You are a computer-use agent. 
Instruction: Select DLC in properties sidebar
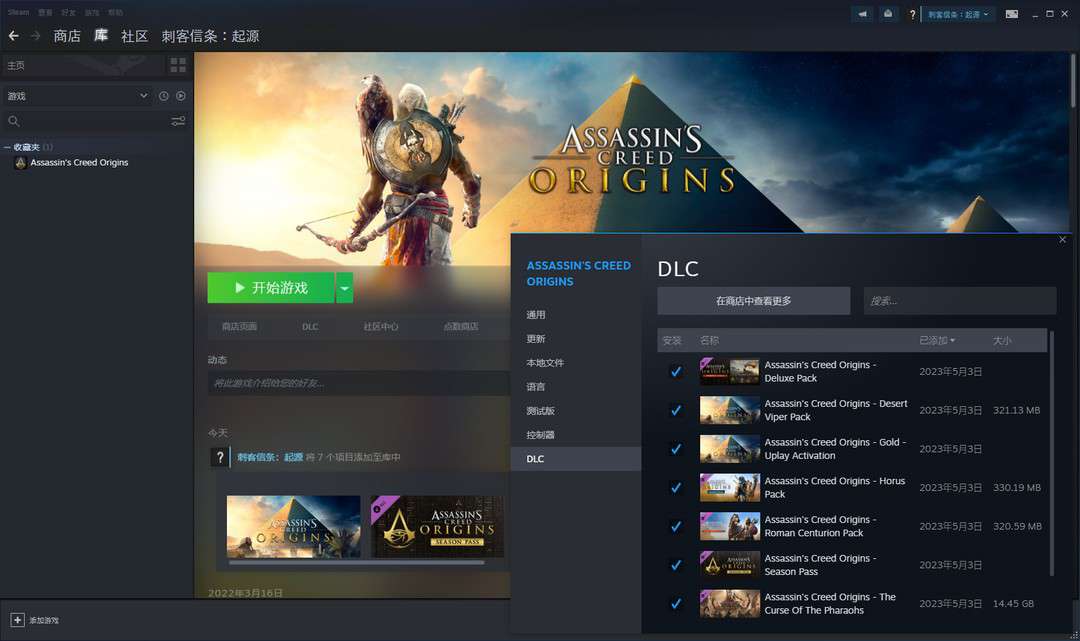[576, 459]
